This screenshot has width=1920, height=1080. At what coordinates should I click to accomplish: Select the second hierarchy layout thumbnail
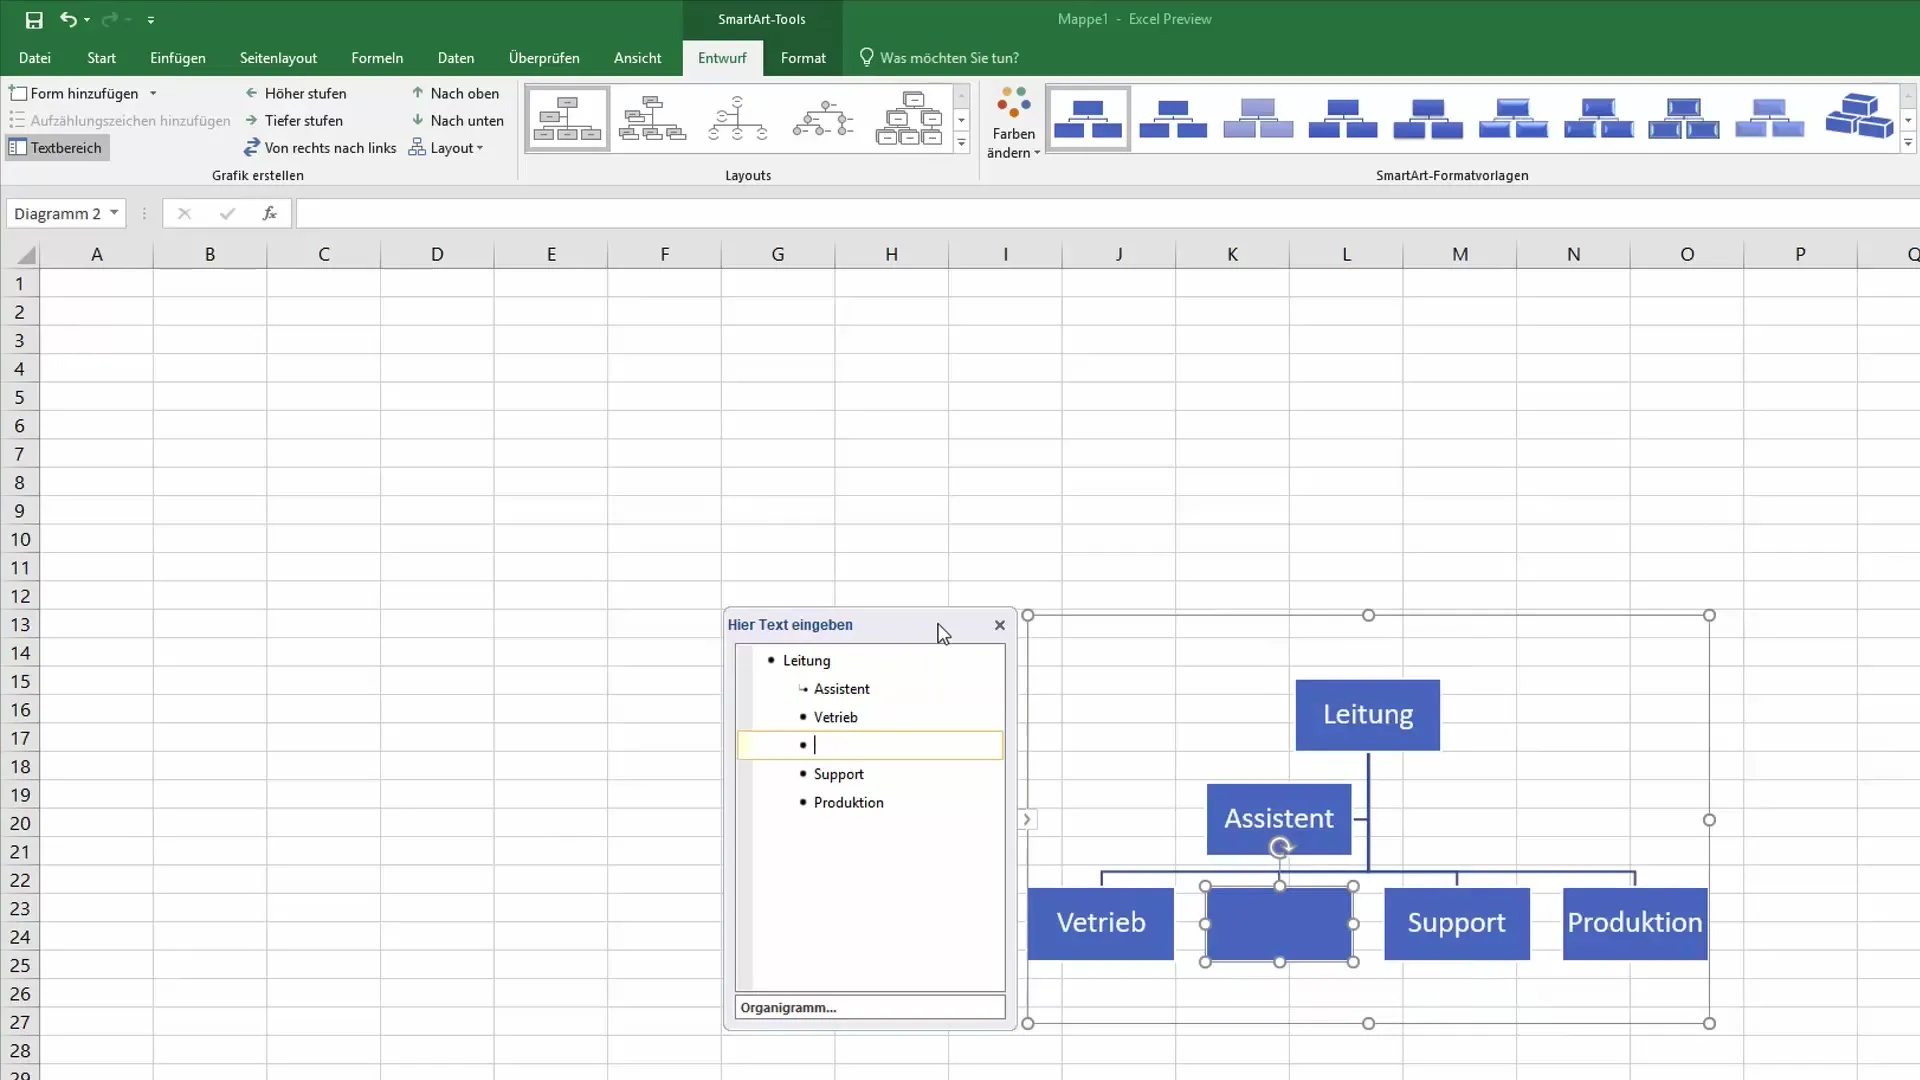coord(652,118)
